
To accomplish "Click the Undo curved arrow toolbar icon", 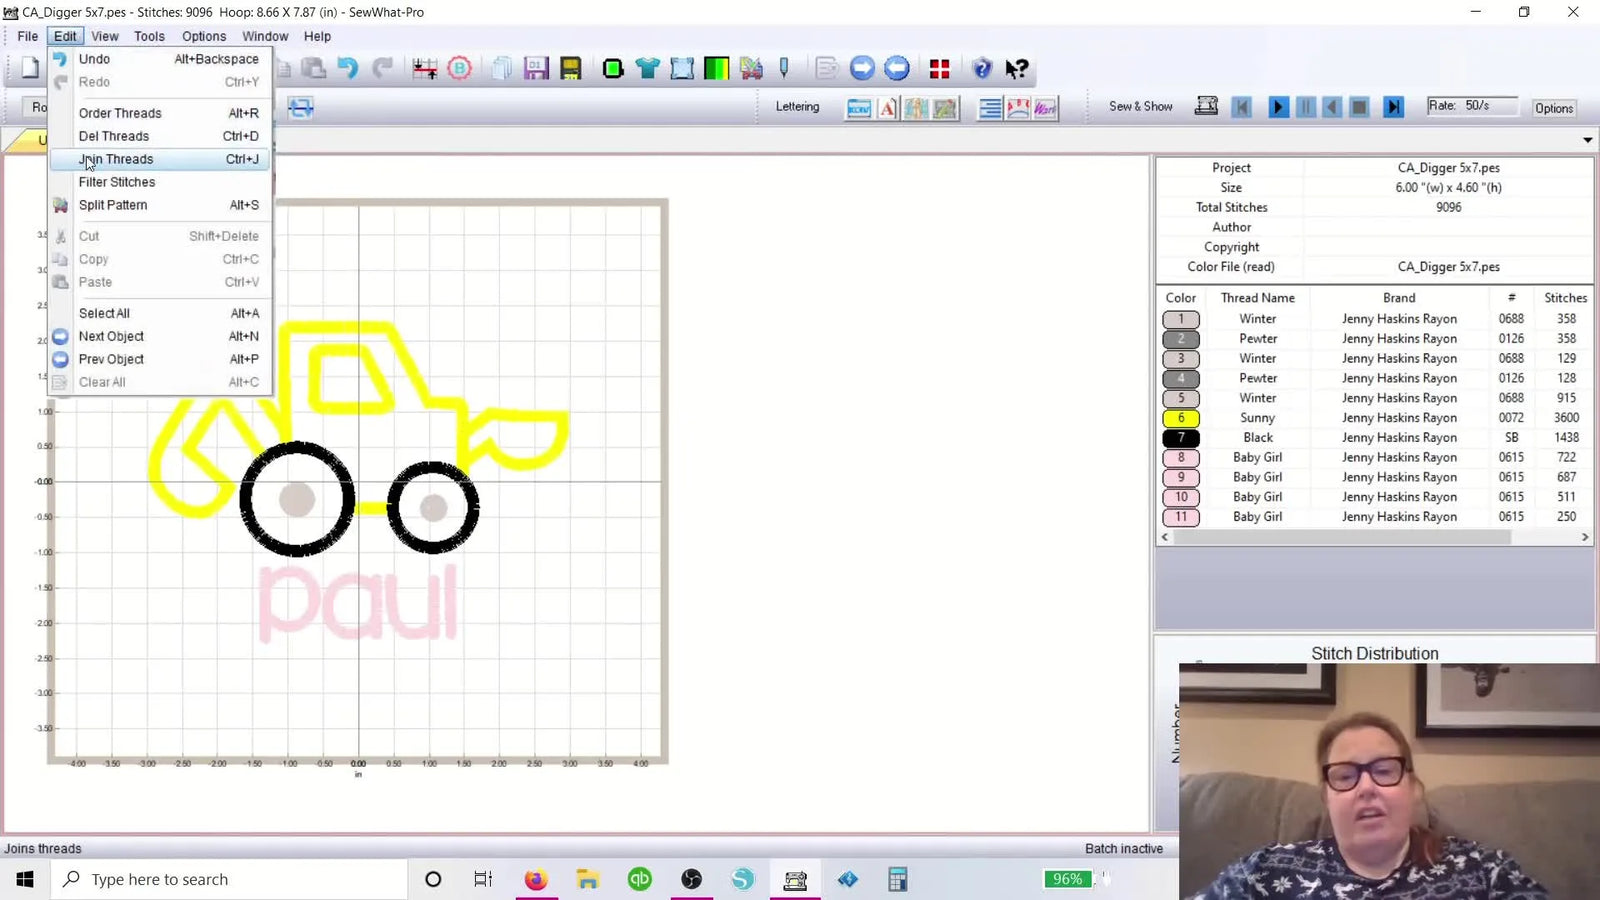I will coord(348,68).
